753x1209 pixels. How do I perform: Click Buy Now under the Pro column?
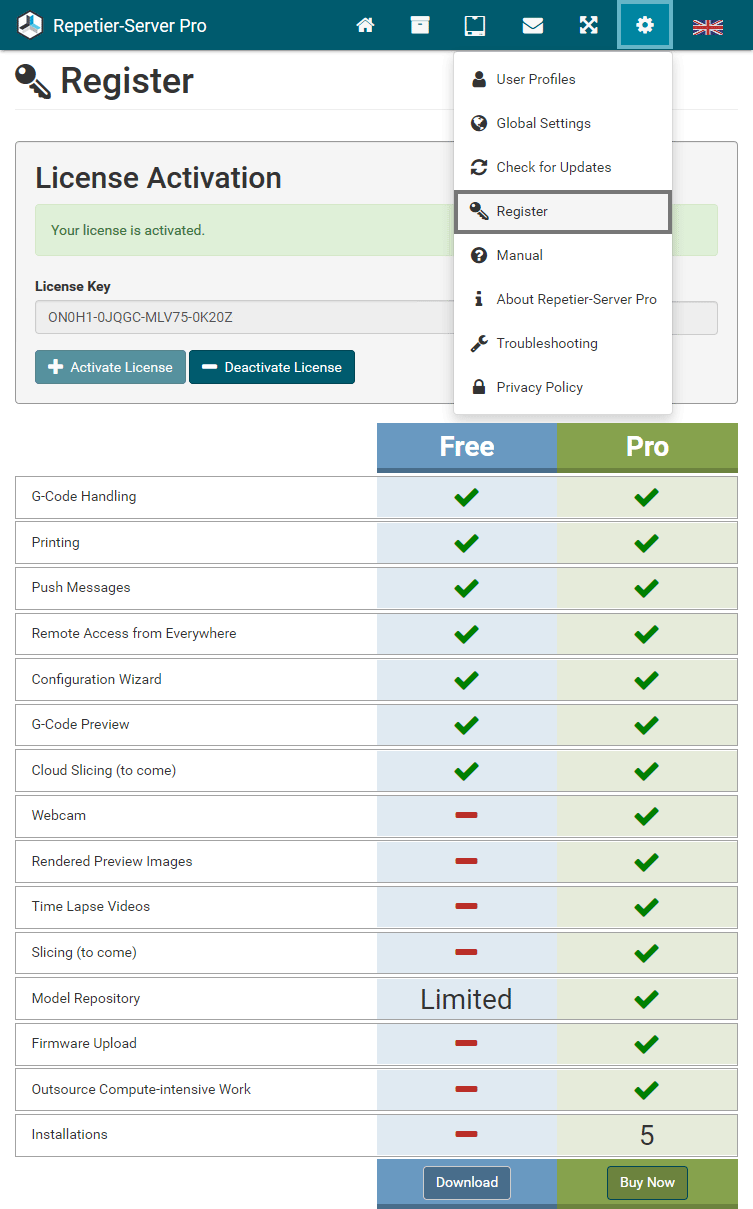click(x=647, y=1182)
